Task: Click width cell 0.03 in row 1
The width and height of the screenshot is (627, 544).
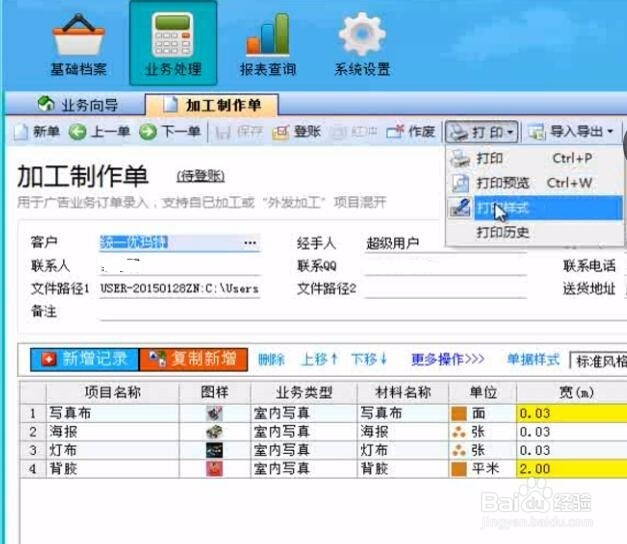Action: pyautogui.click(x=572, y=413)
